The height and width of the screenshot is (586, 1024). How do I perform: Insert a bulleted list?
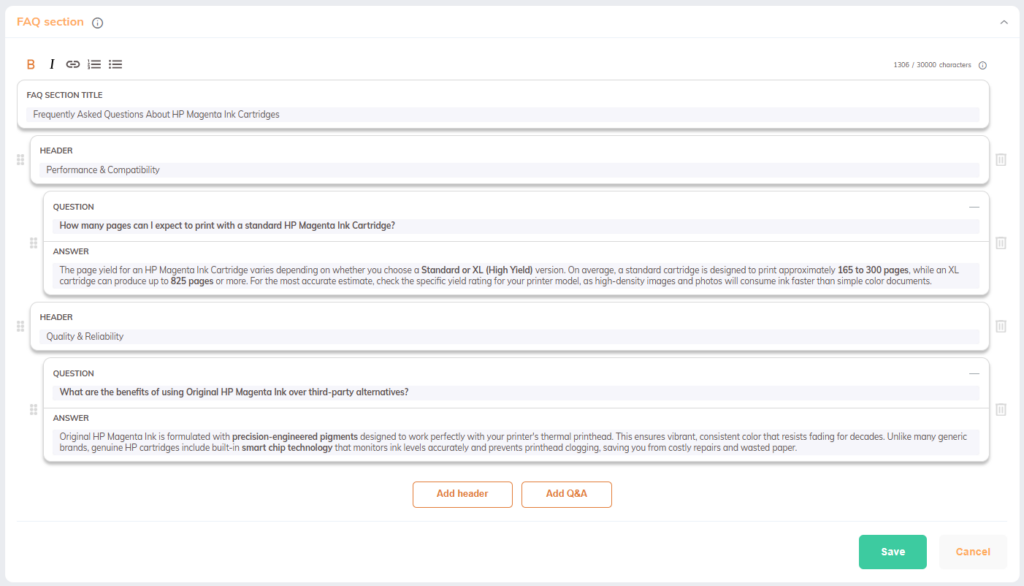[116, 64]
